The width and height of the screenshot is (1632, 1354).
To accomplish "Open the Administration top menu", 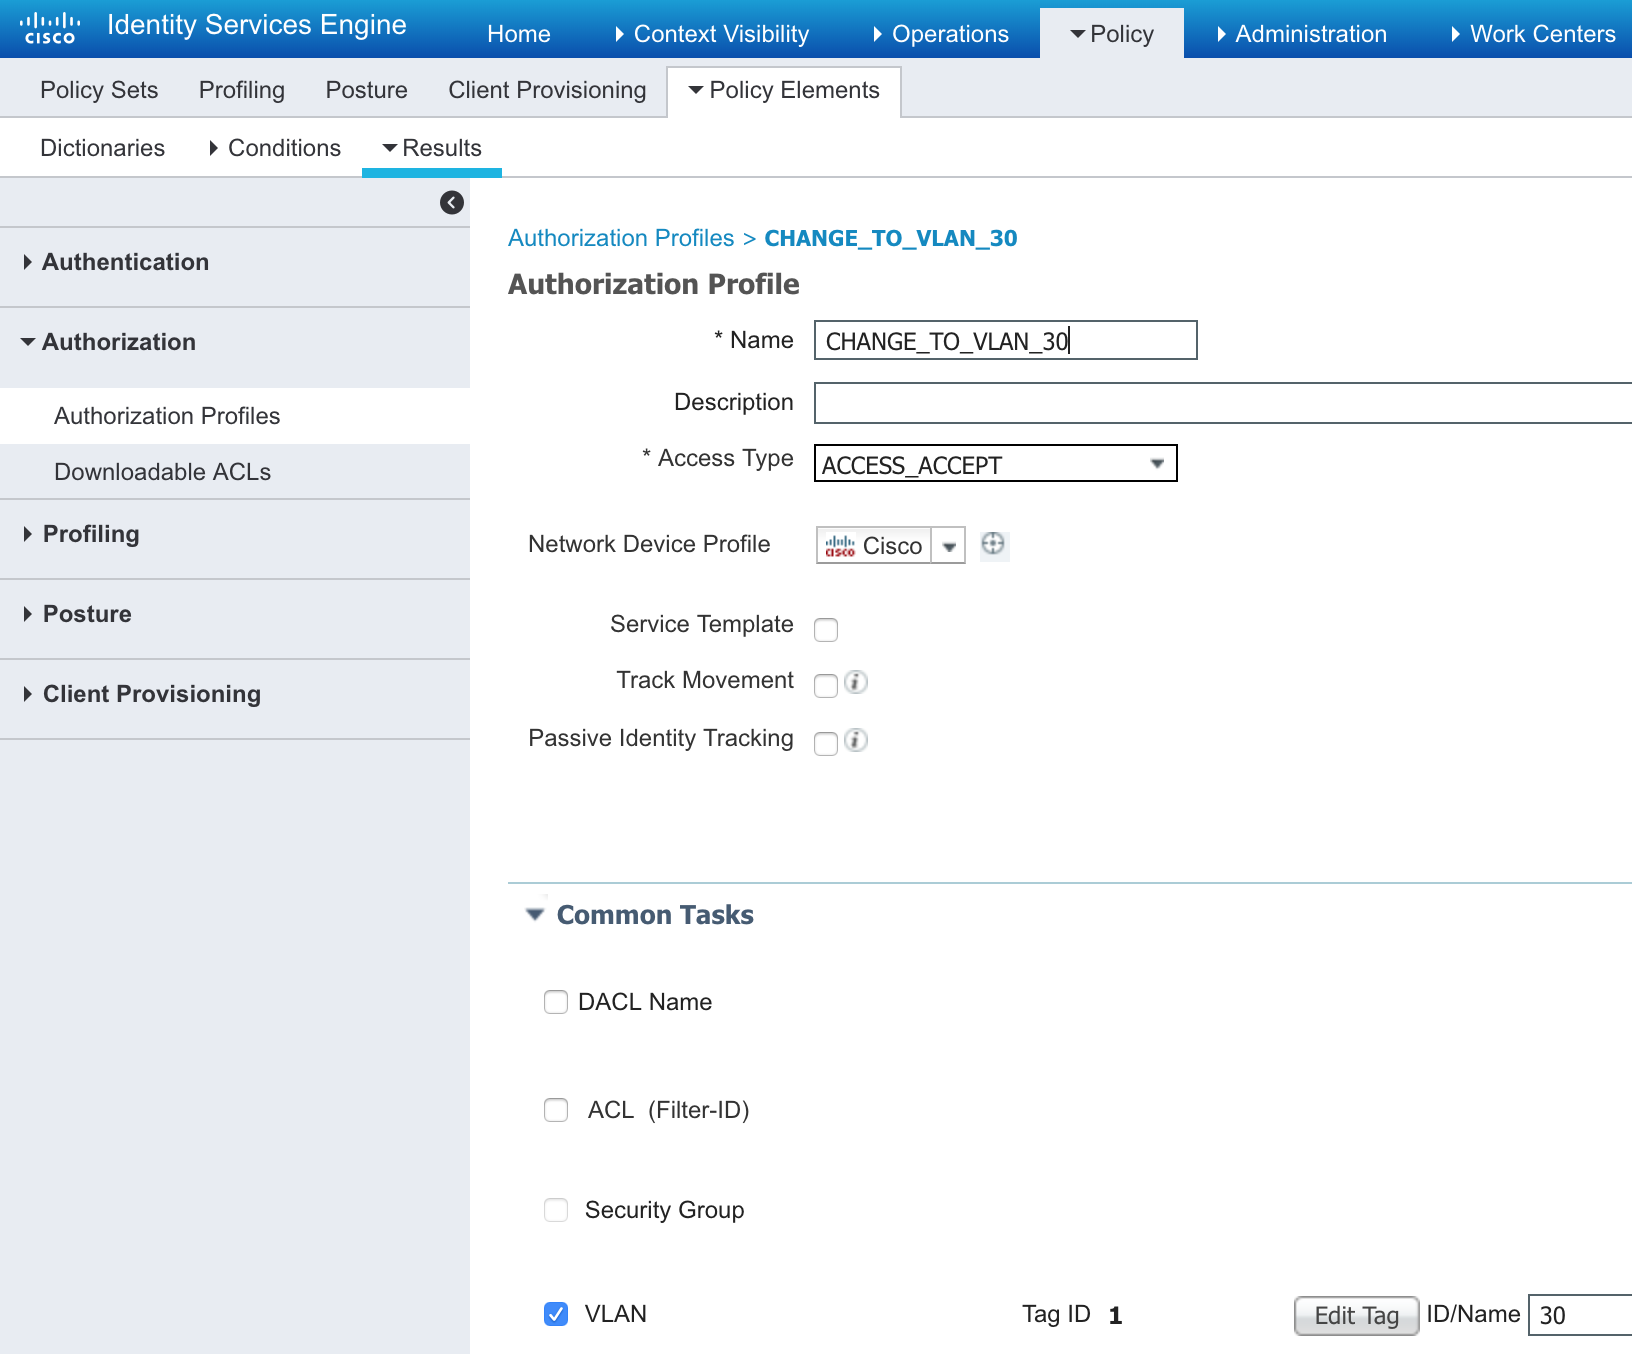I will [x=1310, y=34].
